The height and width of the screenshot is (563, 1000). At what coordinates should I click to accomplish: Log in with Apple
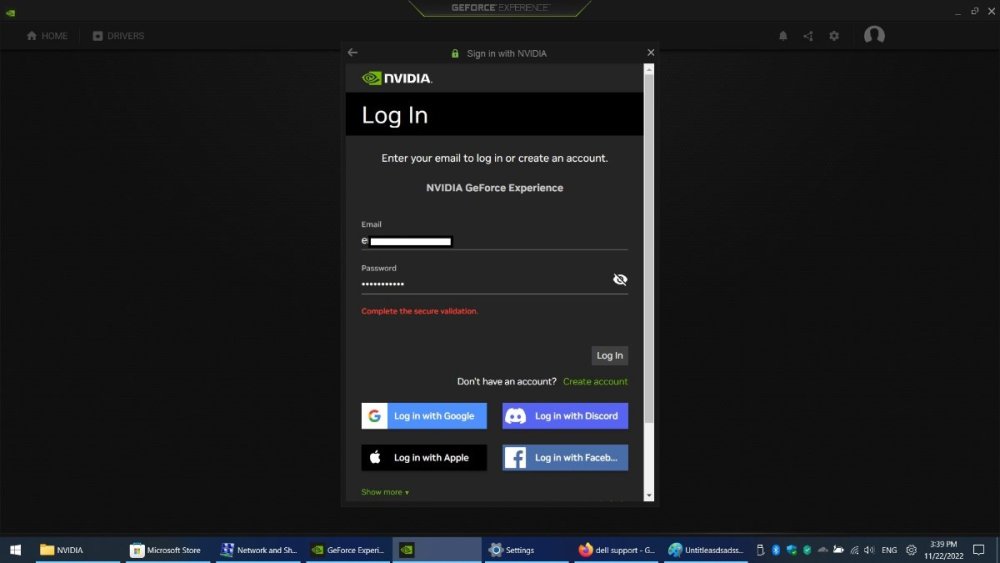[424, 457]
